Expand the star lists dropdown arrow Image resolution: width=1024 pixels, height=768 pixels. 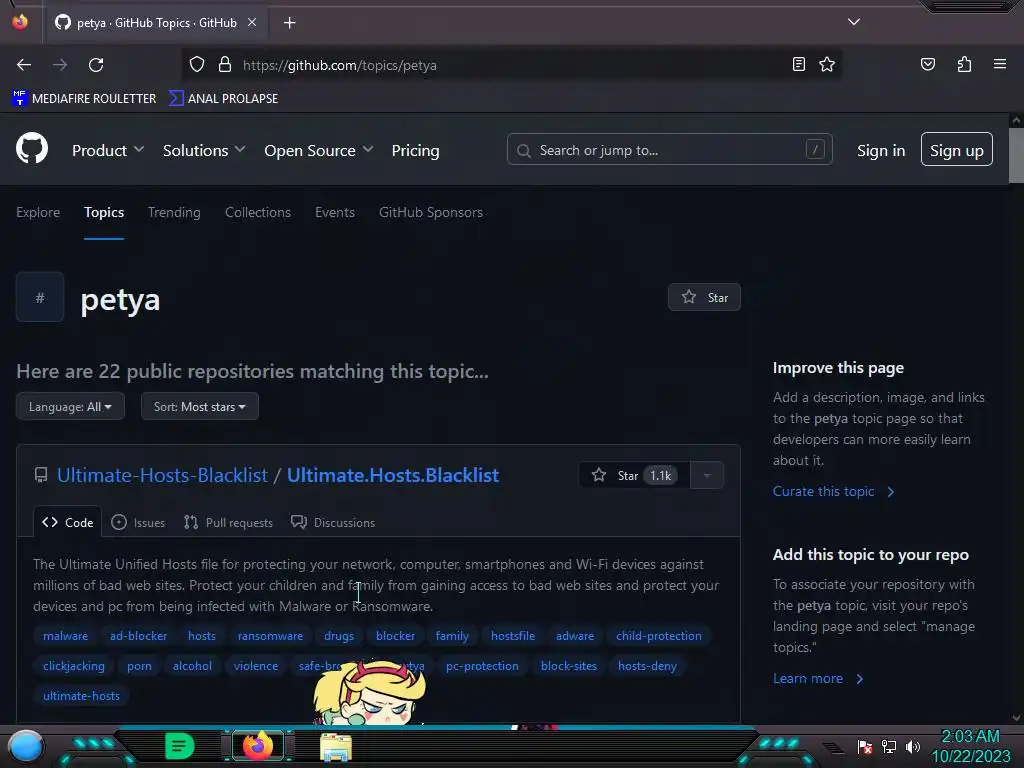click(x=707, y=475)
